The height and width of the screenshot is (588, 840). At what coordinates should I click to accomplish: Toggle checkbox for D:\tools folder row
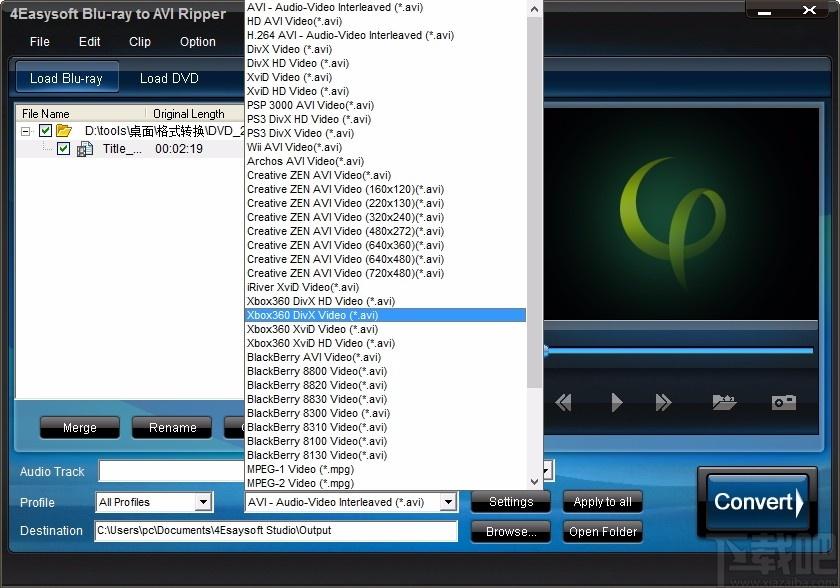coord(45,130)
